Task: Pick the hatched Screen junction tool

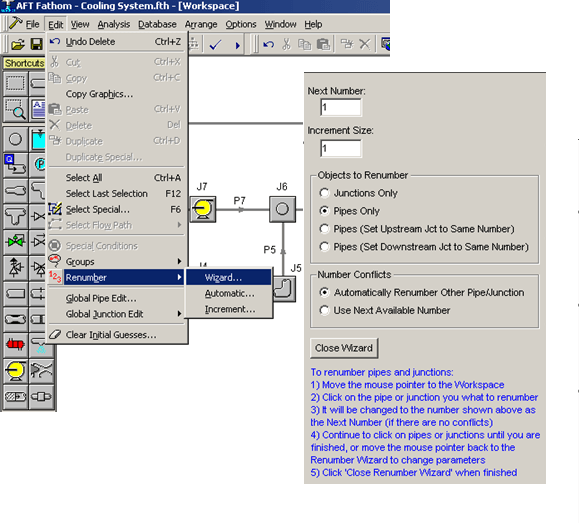Action: 15,397
